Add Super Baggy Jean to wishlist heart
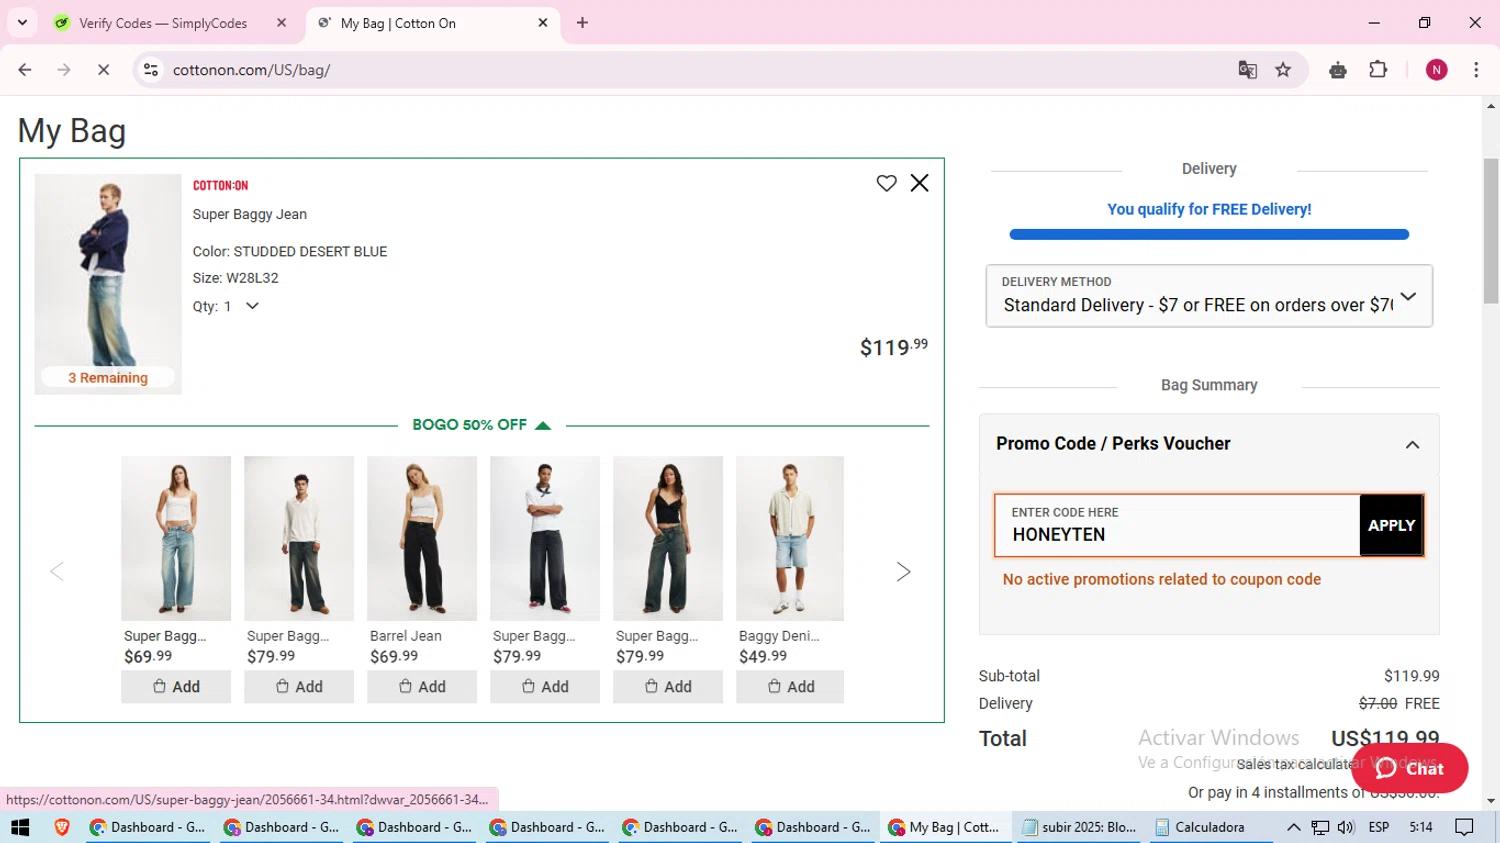The image size is (1500, 843). pyautogui.click(x=886, y=183)
